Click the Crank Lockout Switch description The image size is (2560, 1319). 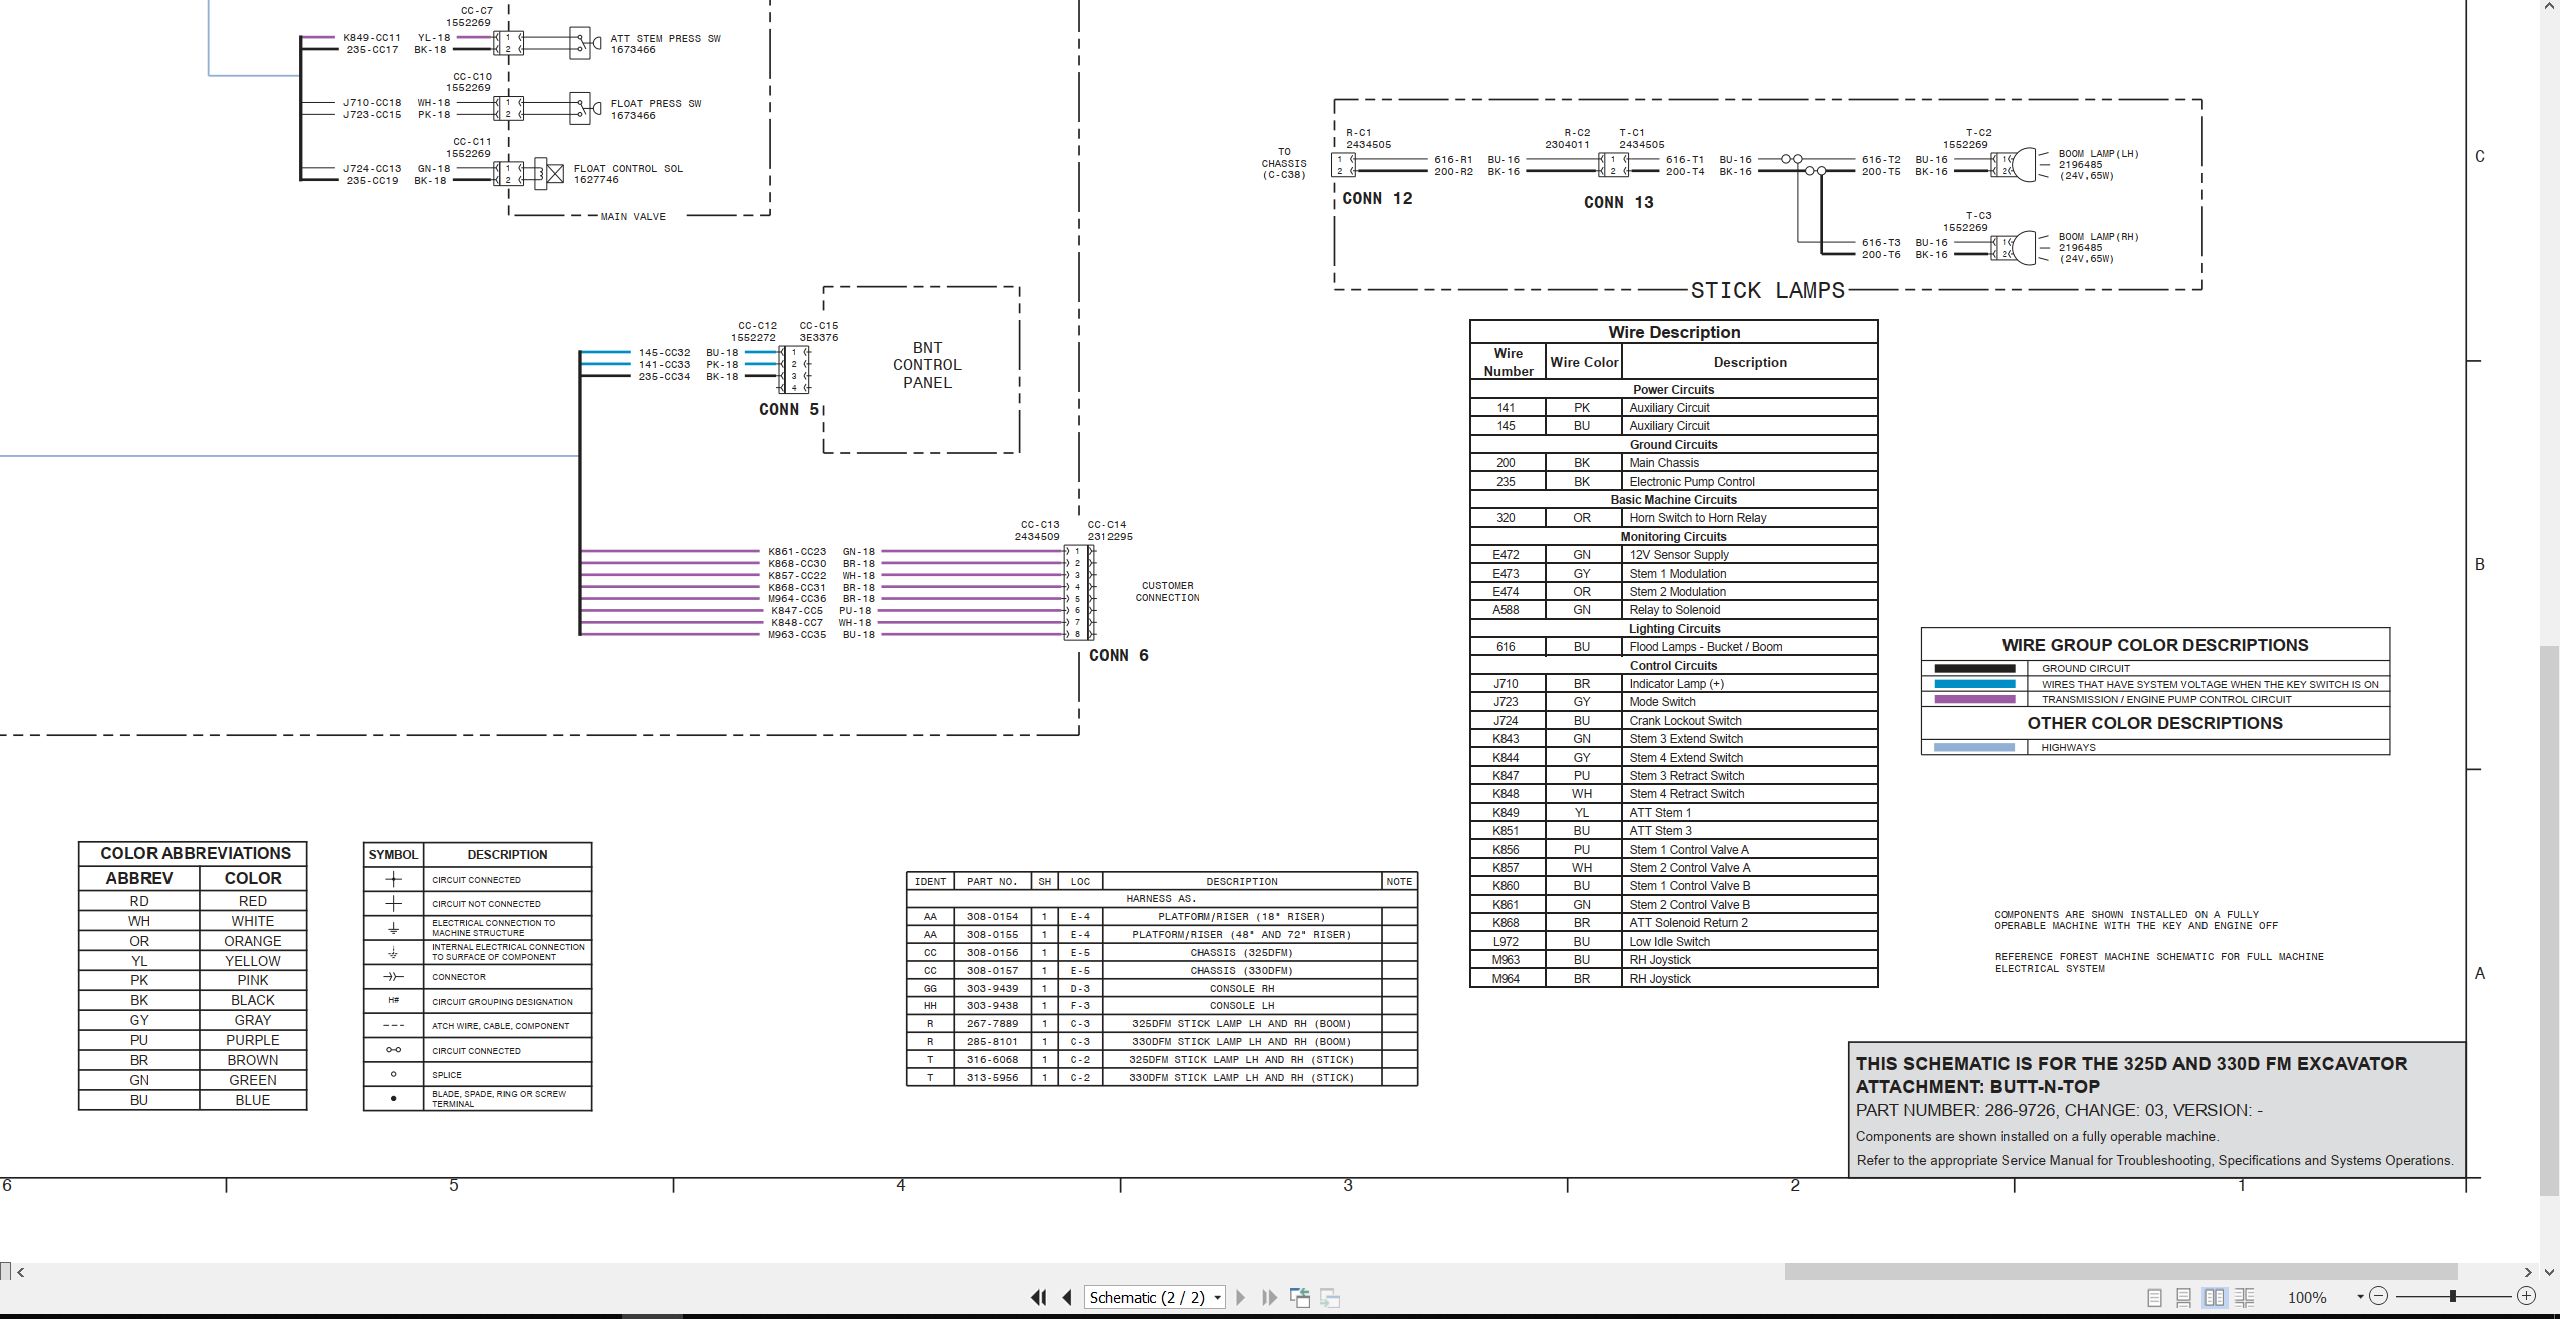coord(1685,721)
